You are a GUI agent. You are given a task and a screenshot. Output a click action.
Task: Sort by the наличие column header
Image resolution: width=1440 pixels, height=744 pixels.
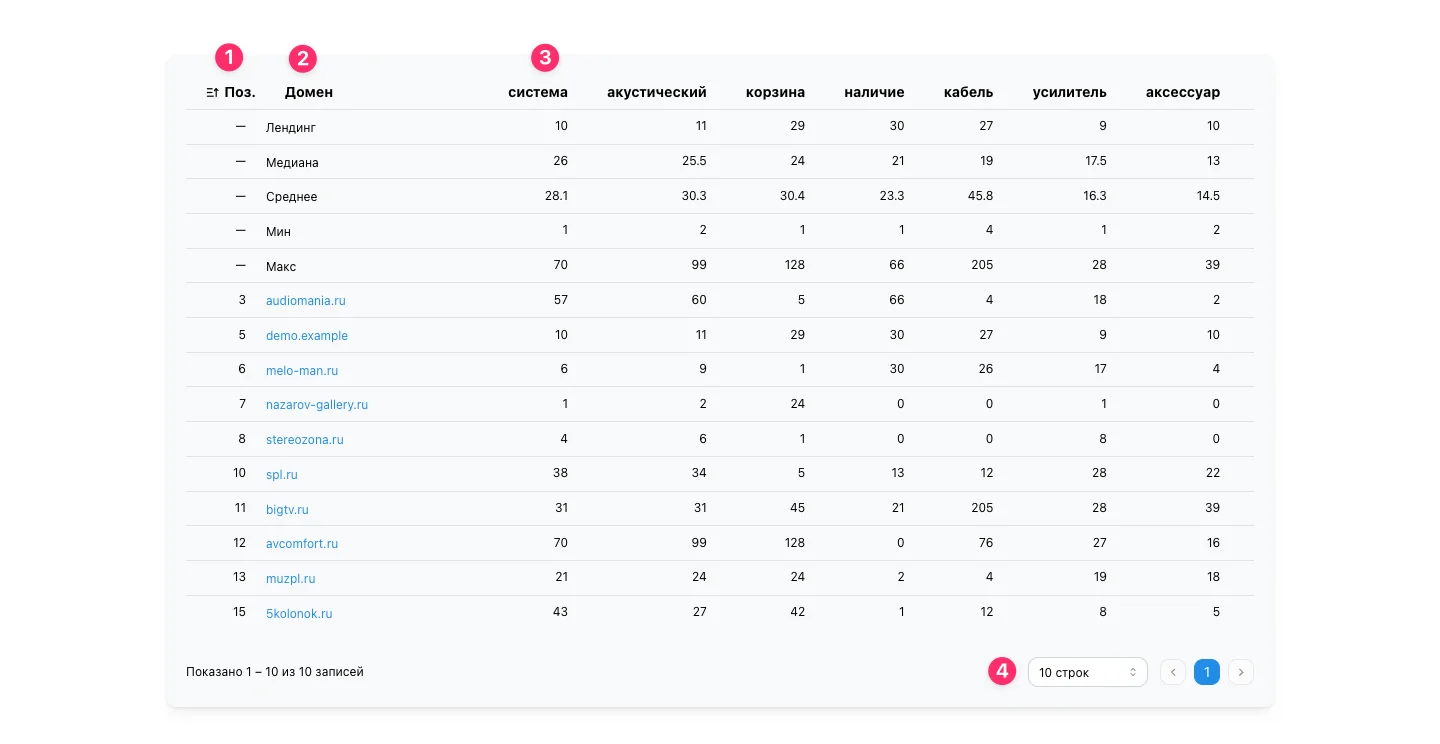(x=874, y=92)
